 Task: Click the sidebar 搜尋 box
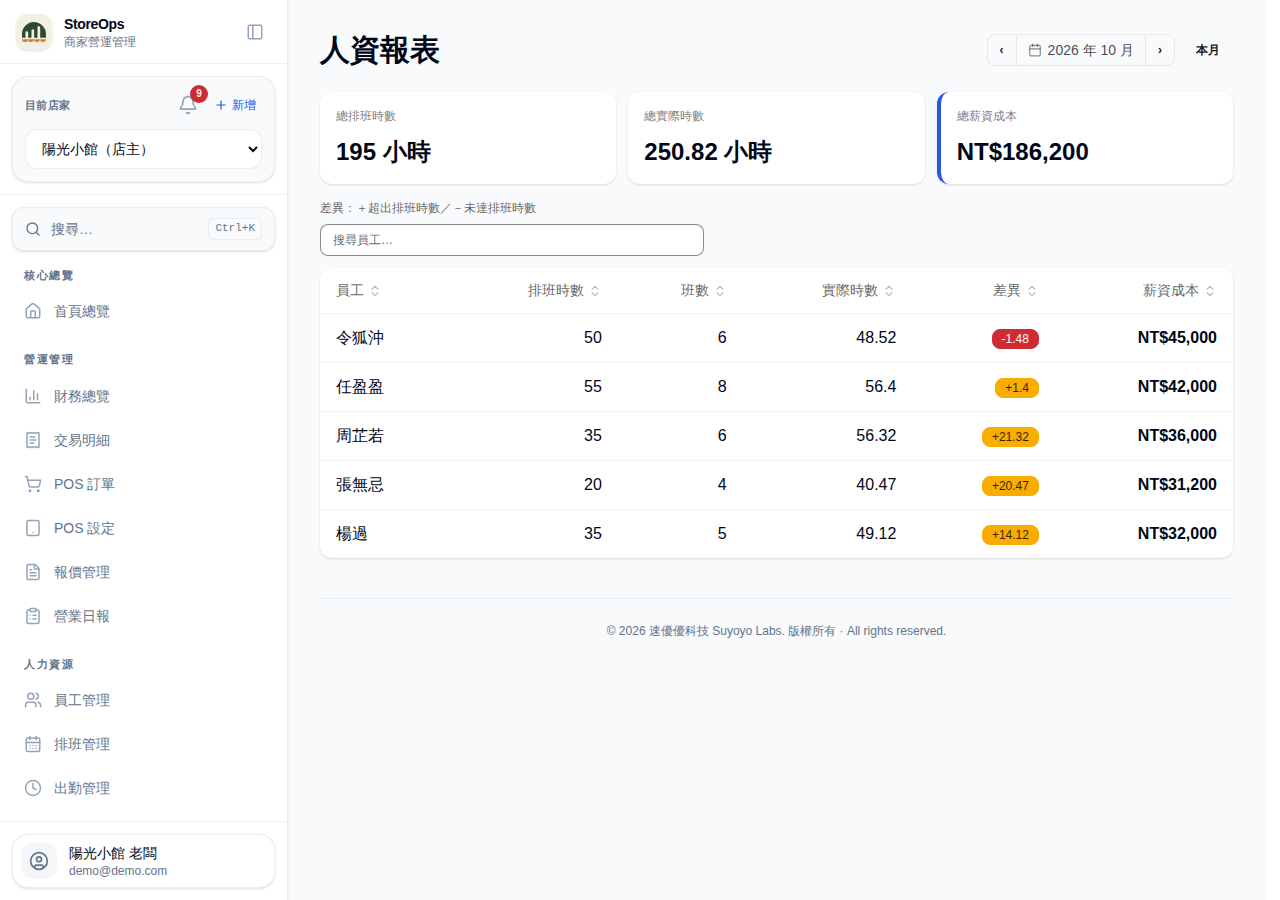pos(143,229)
